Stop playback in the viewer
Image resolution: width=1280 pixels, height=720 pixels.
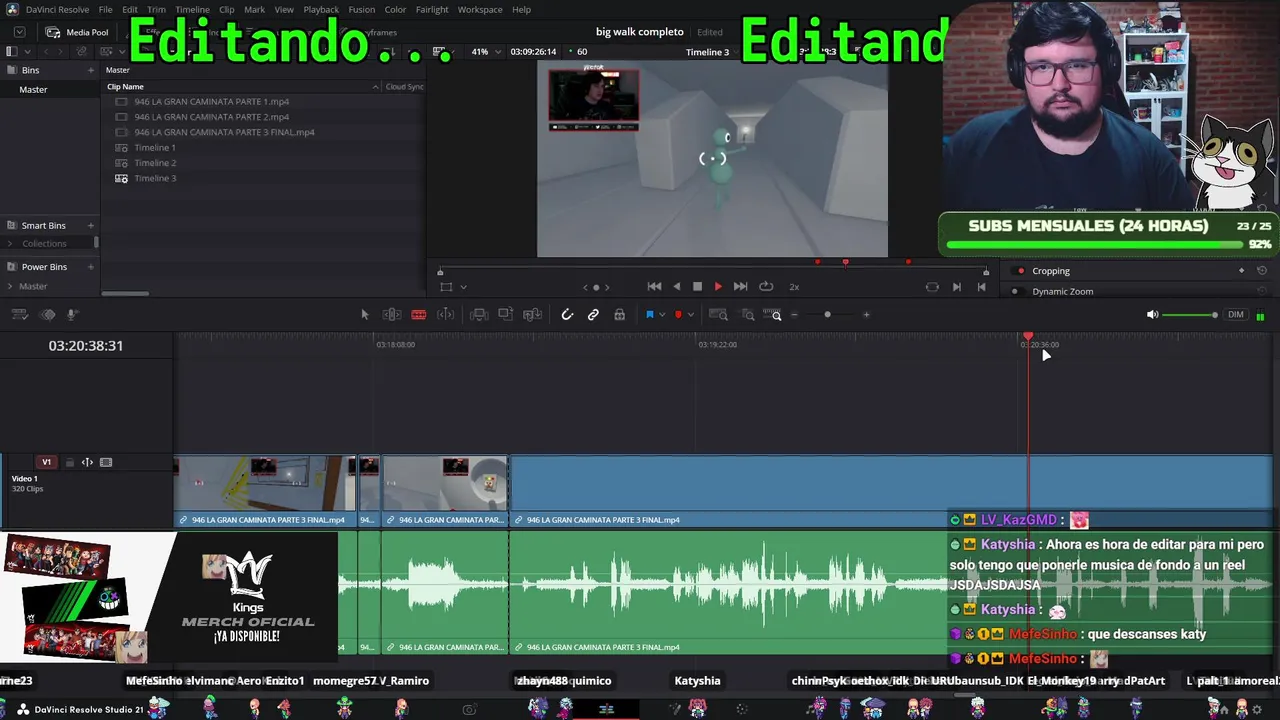point(697,287)
